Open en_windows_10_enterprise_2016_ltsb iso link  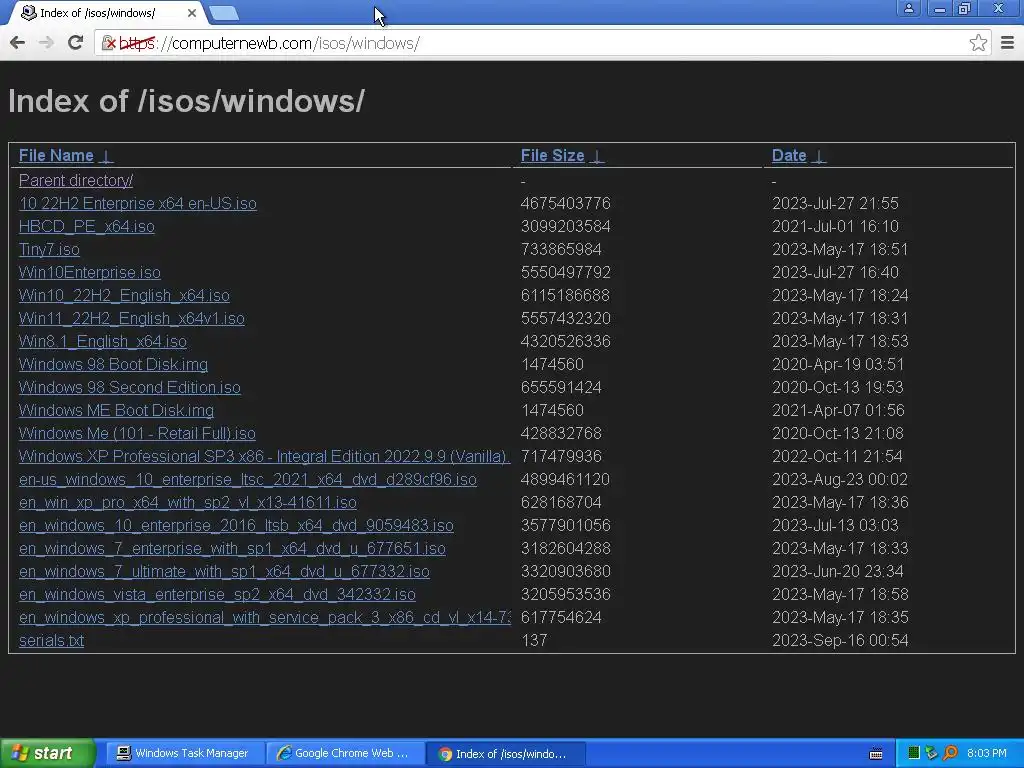236,525
